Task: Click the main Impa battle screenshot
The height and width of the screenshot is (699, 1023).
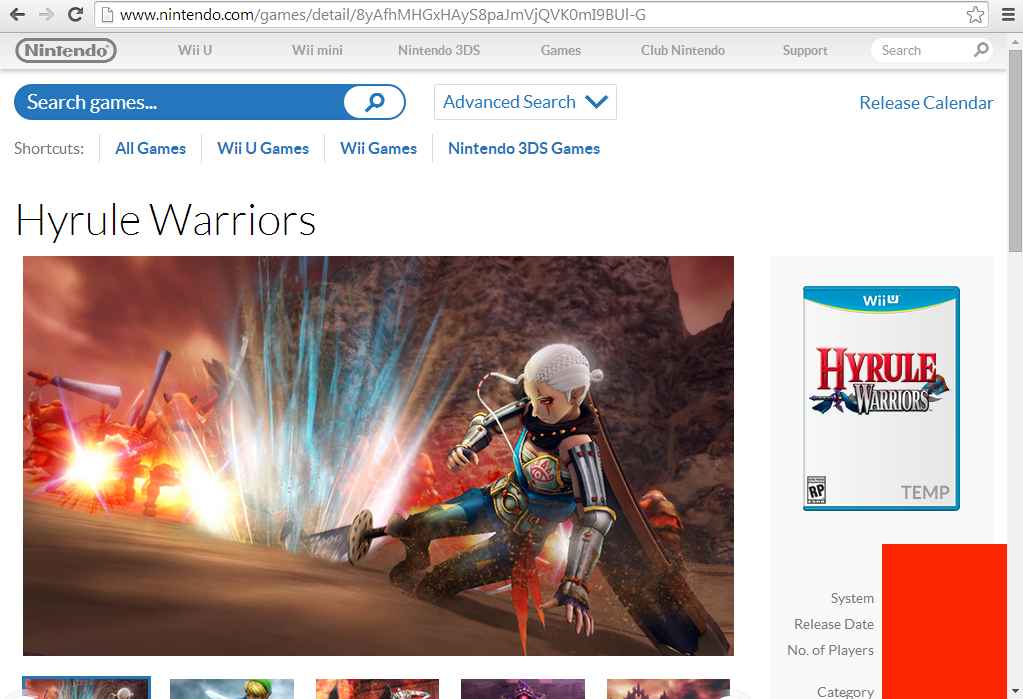Action: click(x=378, y=456)
